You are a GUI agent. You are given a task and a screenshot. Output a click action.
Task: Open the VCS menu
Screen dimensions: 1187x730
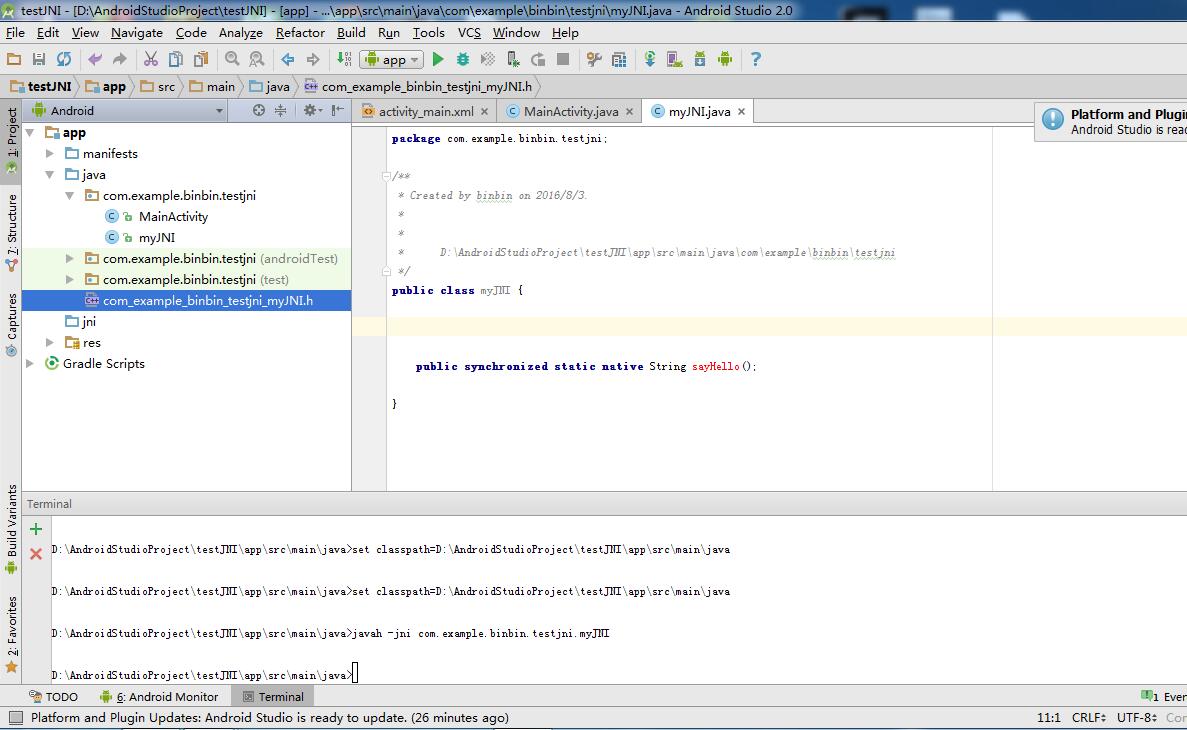point(469,33)
